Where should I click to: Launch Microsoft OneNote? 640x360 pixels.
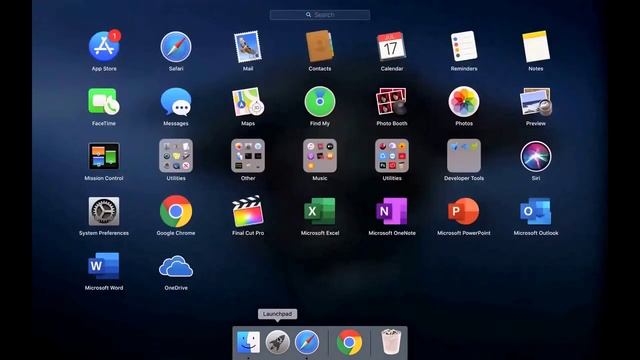[x=391, y=211]
